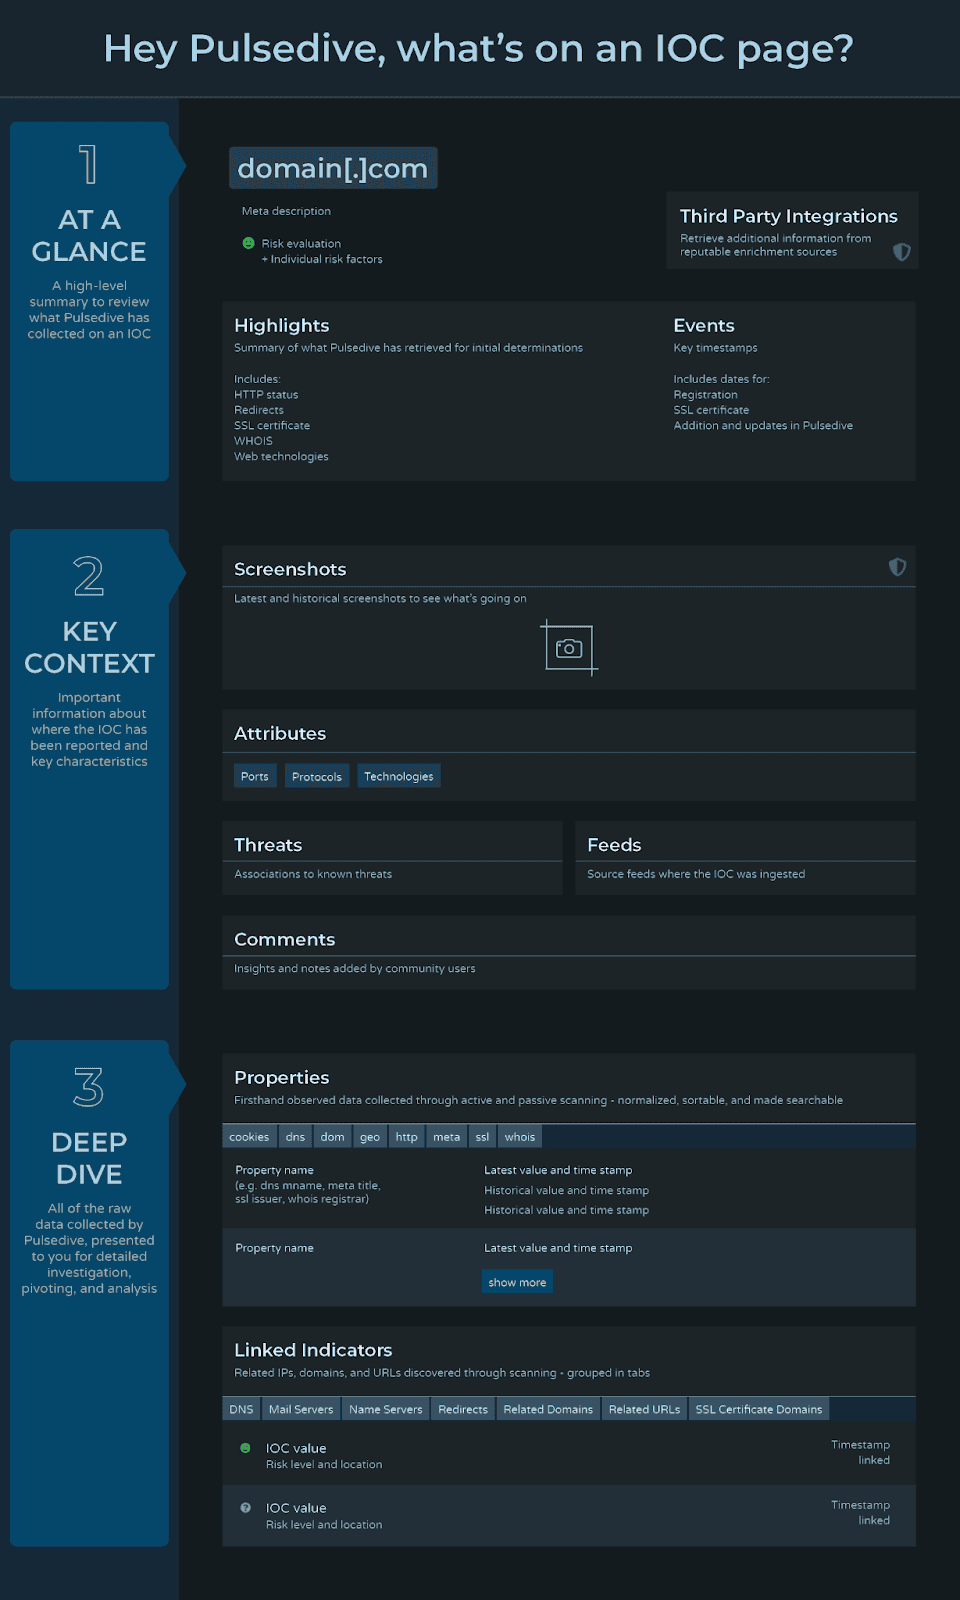Click the gray question mark risk icon
Image resolution: width=960 pixels, height=1600 pixels.
click(245, 1508)
